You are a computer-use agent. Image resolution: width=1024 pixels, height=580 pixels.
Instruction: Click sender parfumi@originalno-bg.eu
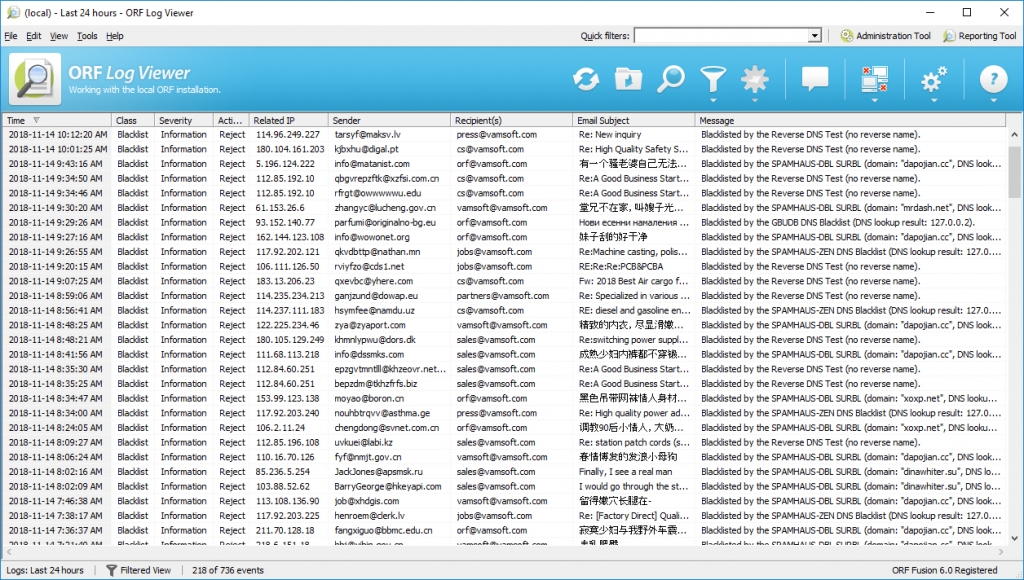385,223
